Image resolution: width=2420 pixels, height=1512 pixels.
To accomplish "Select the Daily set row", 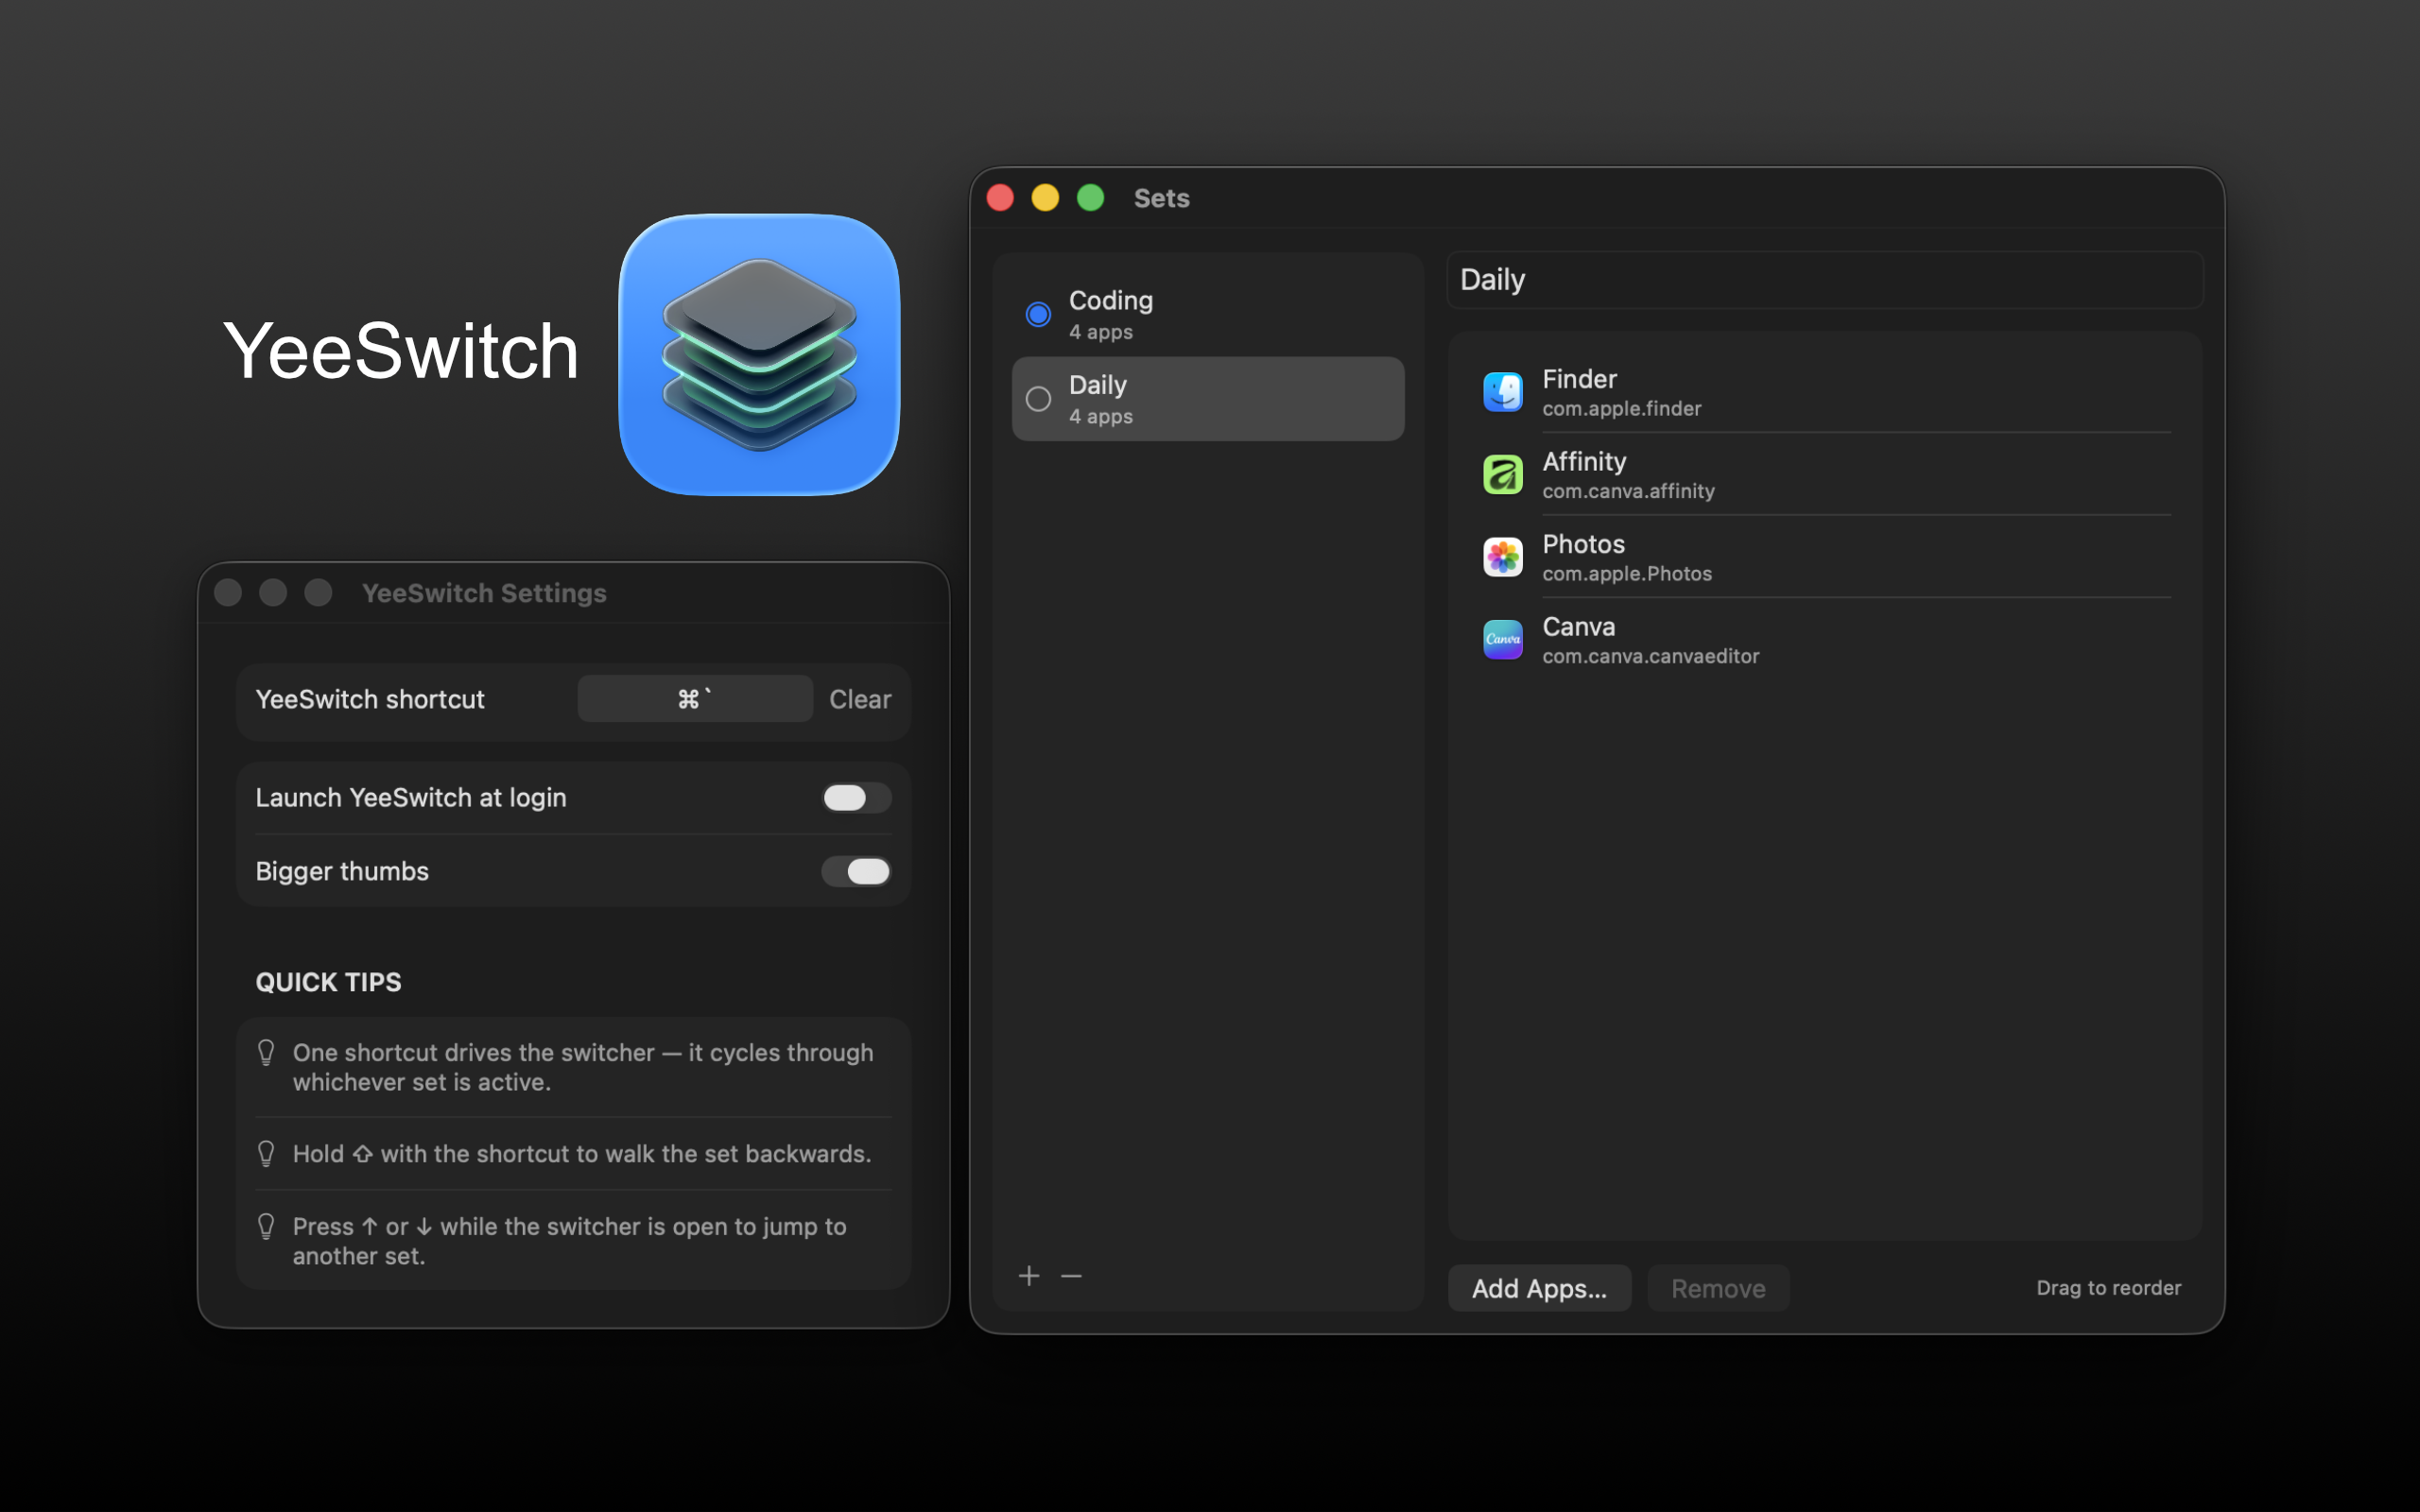I will (1208, 399).
